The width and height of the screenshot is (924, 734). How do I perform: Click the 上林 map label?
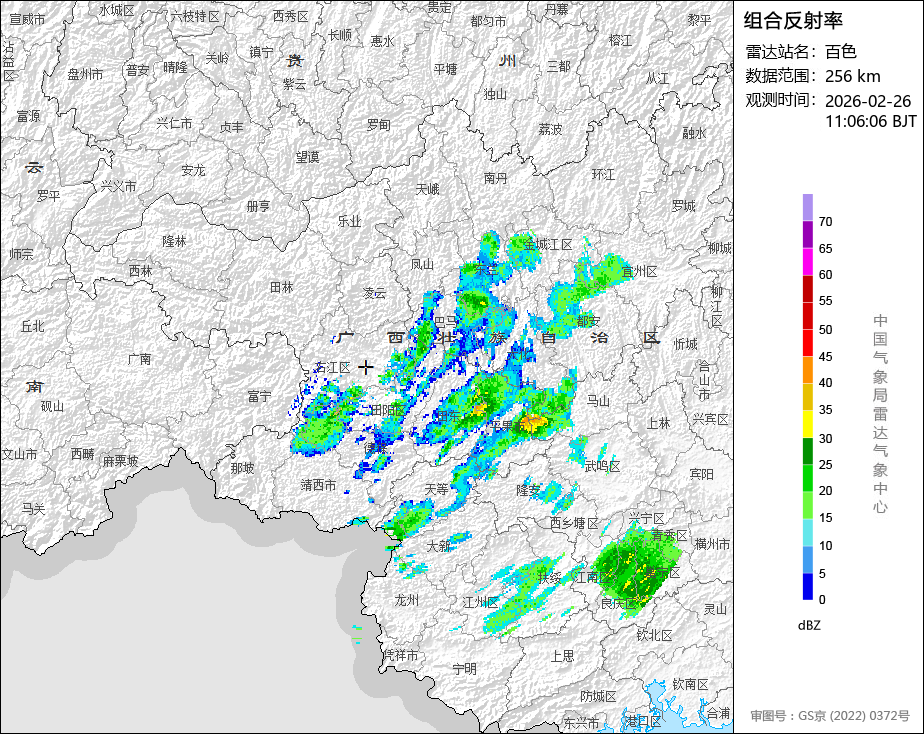658,423
